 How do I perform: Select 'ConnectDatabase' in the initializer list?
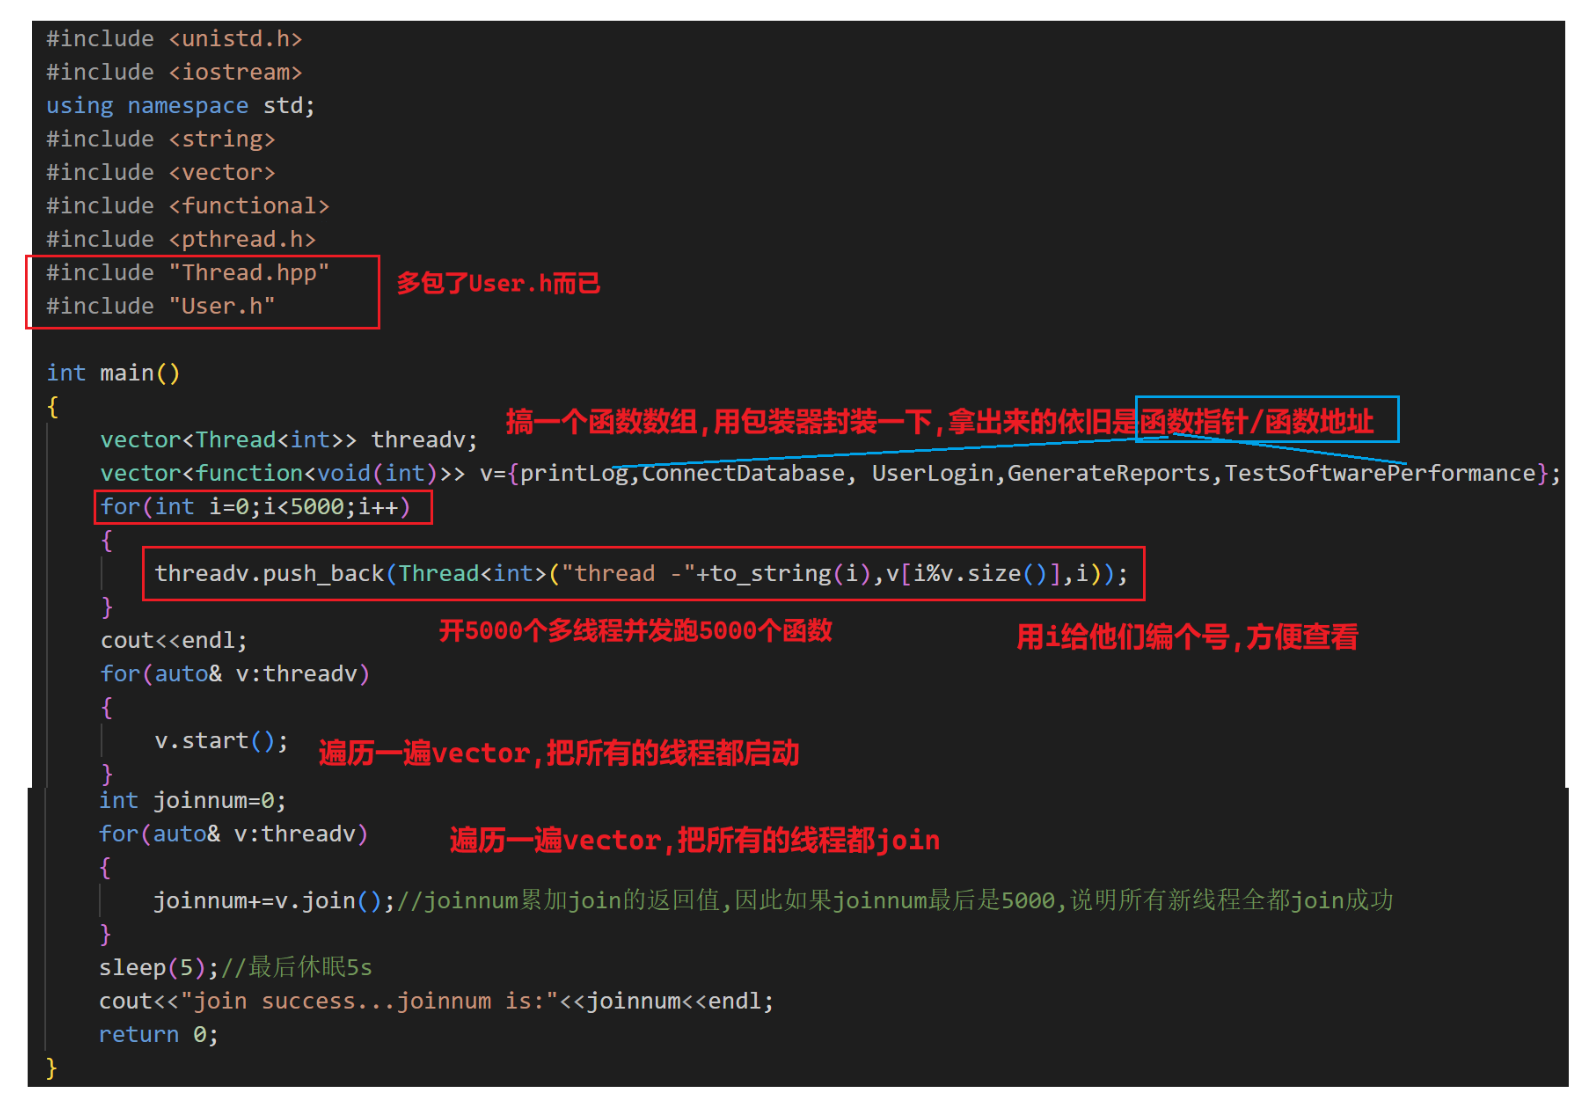pos(743,473)
